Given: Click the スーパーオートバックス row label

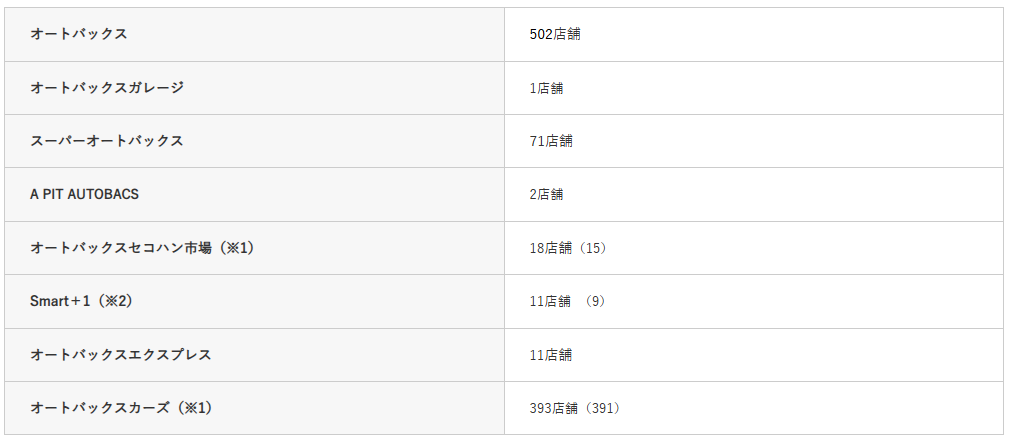Looking at the screenshot, I should click(x=107, y=141).
